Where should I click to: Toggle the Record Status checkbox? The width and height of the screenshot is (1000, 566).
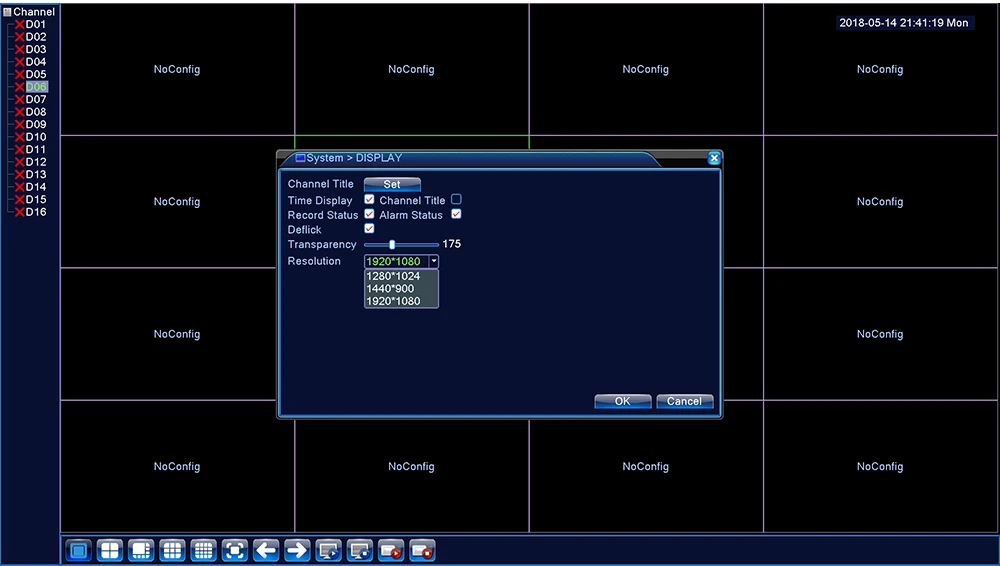point(369,214)
